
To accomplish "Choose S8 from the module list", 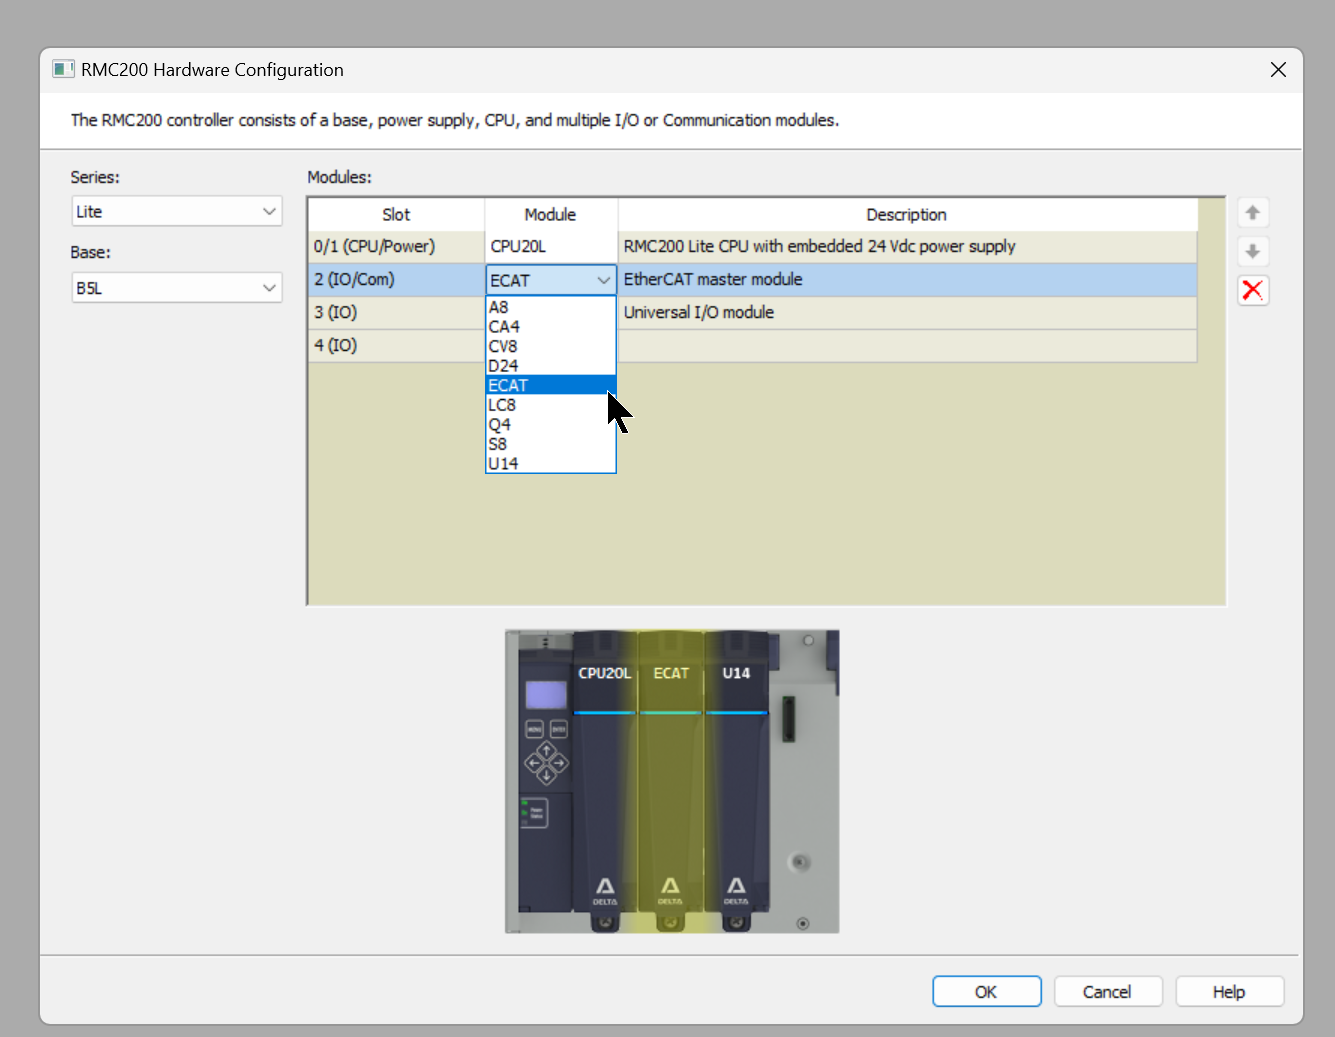I will point(550,444).
